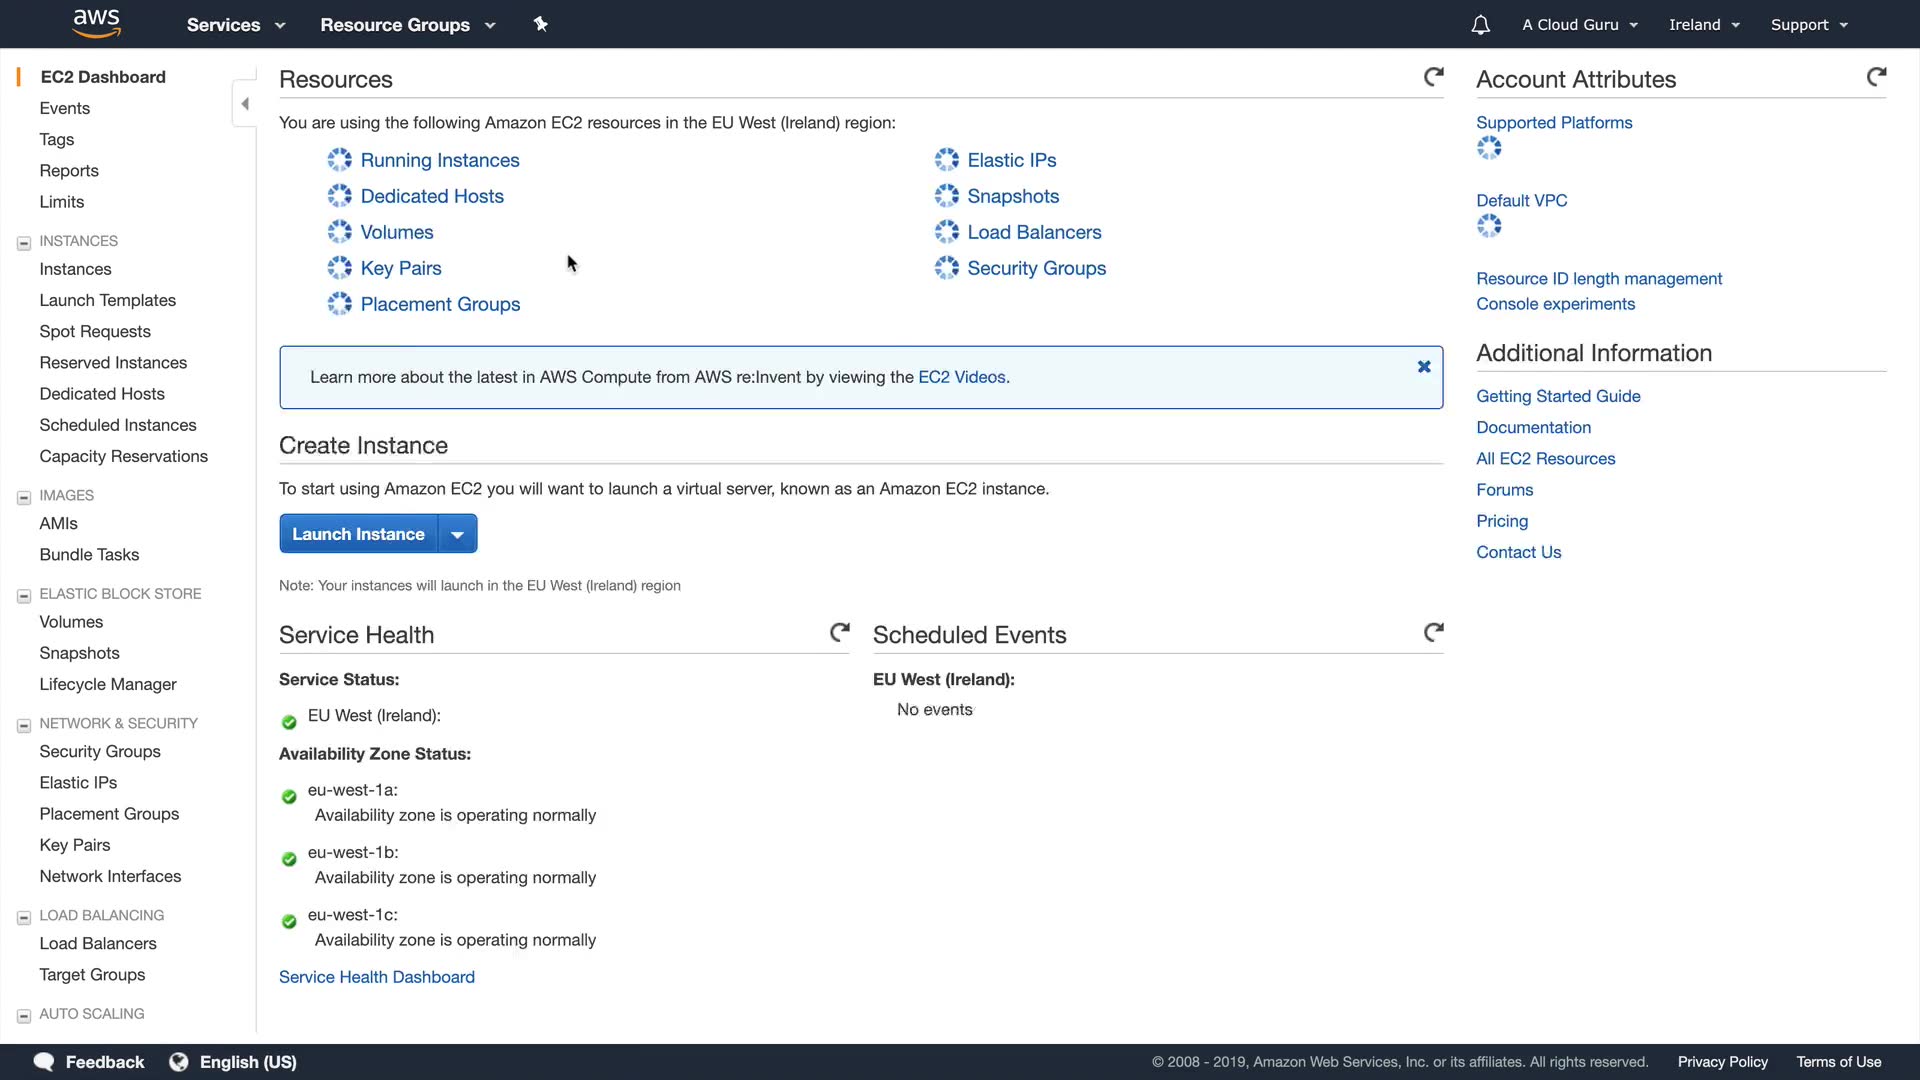Refresh the Account Attributes panel
This screenshot has width=1920, height=1080.
(x=1876, y=77)
